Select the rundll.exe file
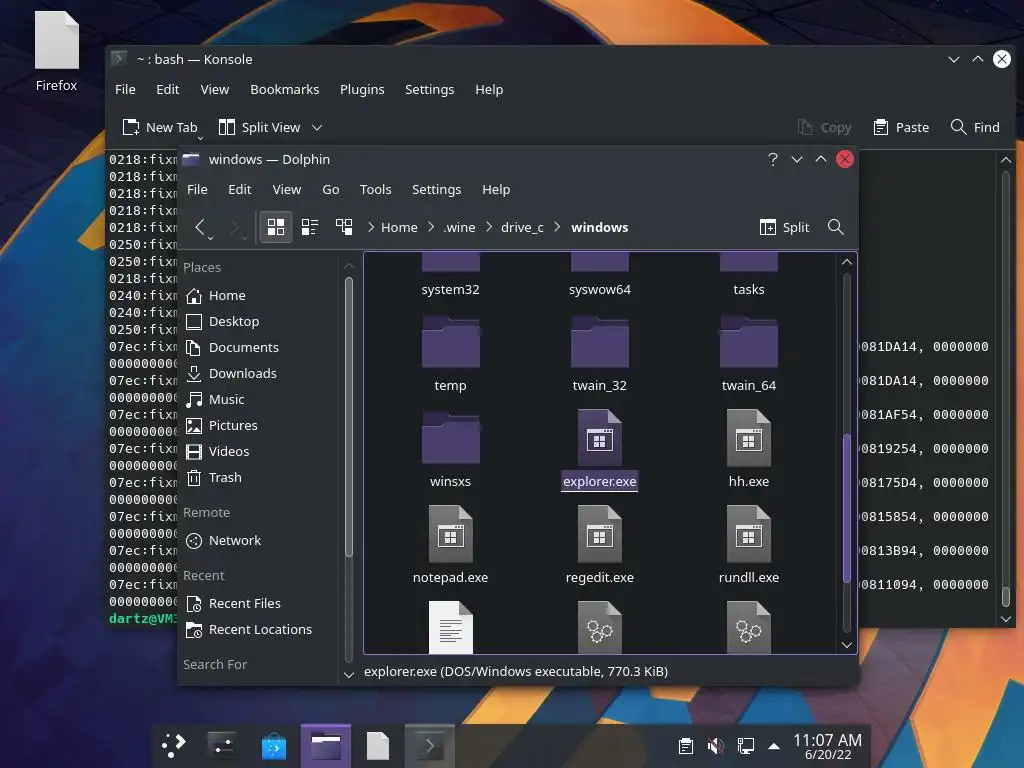1024x768 pixels. click(x=748, y=545)
